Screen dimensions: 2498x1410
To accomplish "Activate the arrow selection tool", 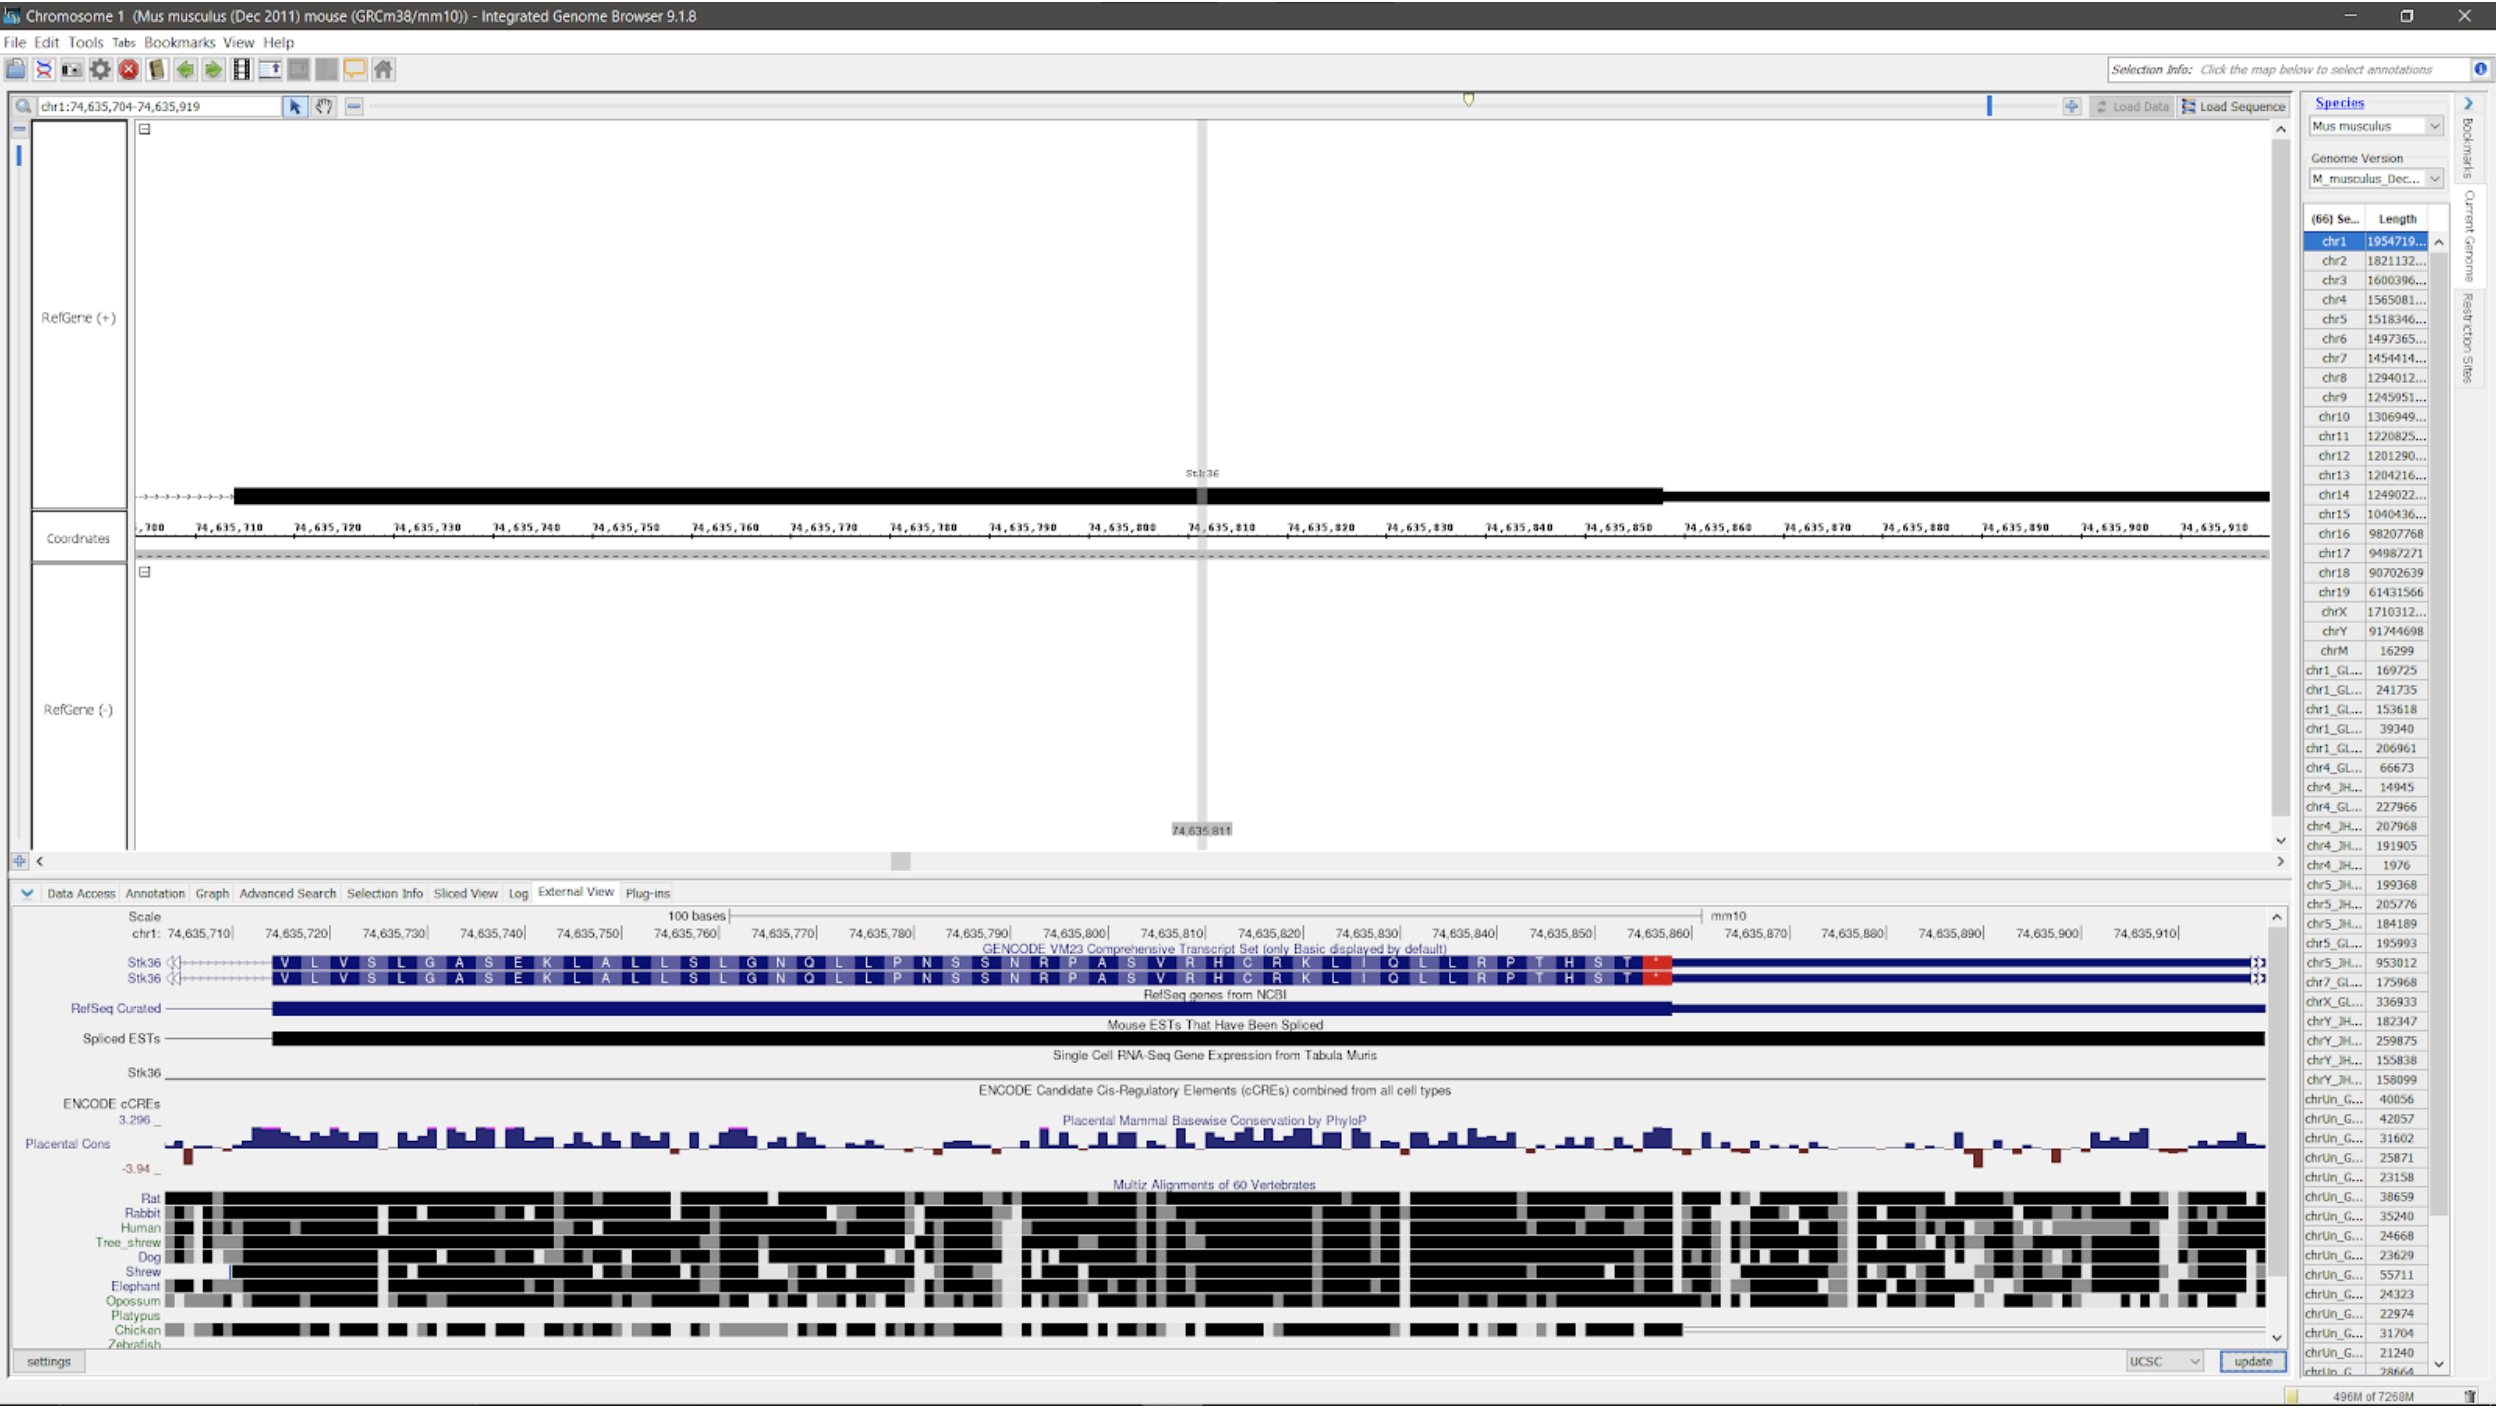I will point(295,106).
